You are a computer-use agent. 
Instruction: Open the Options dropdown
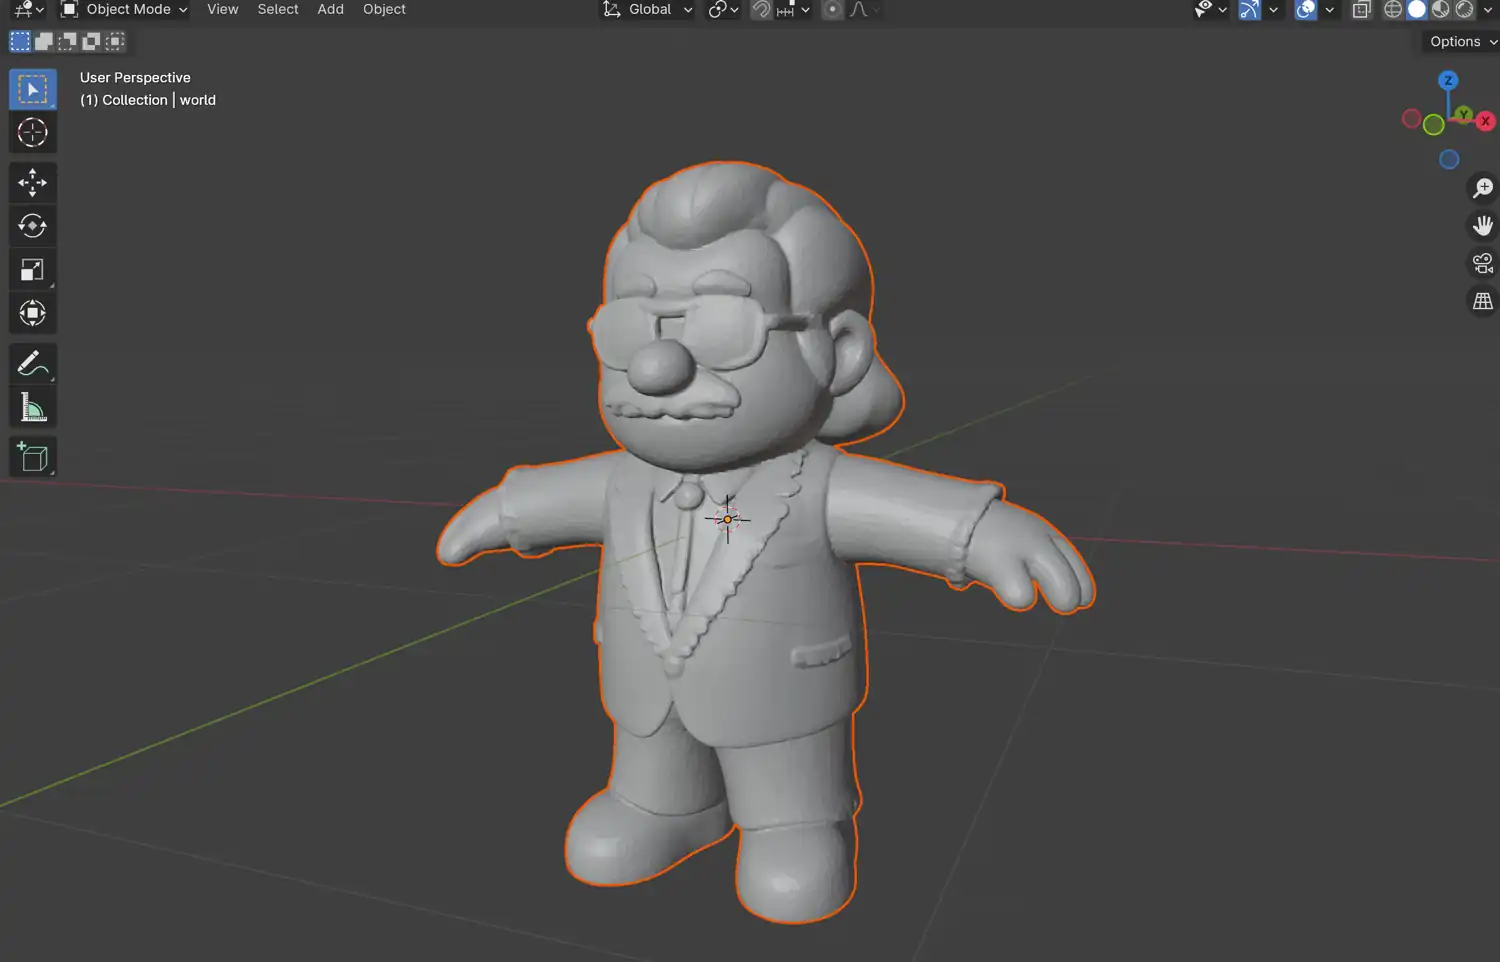[1462, 42]
